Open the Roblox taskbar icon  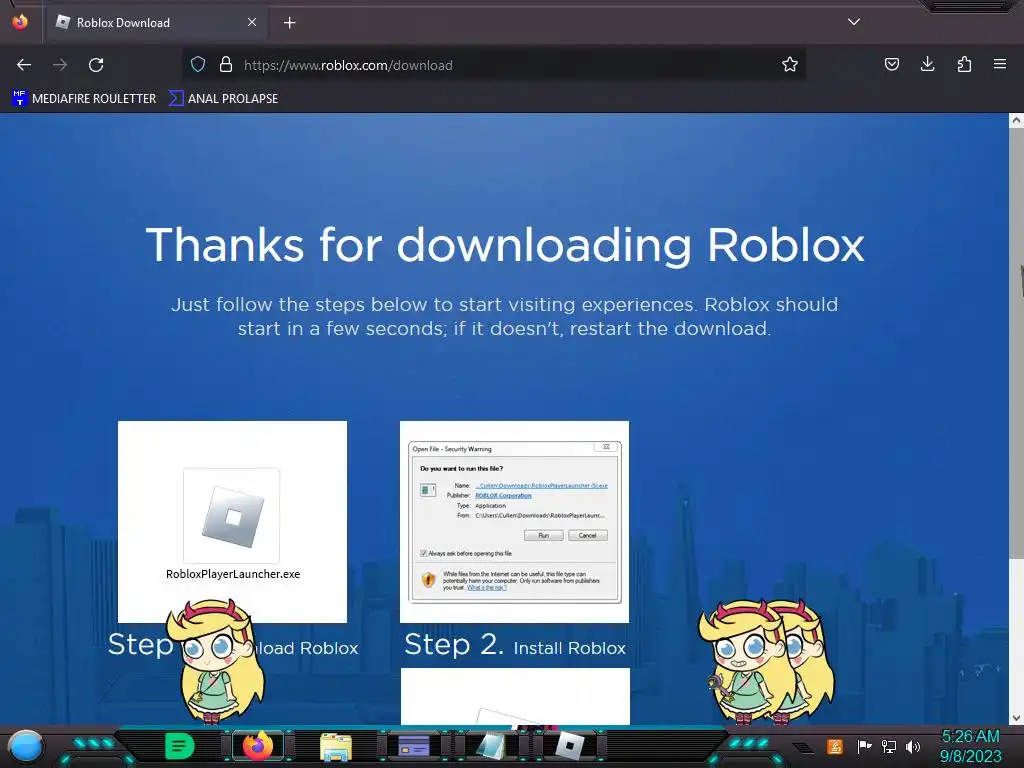pyautogui.click(x=569, y=746)
